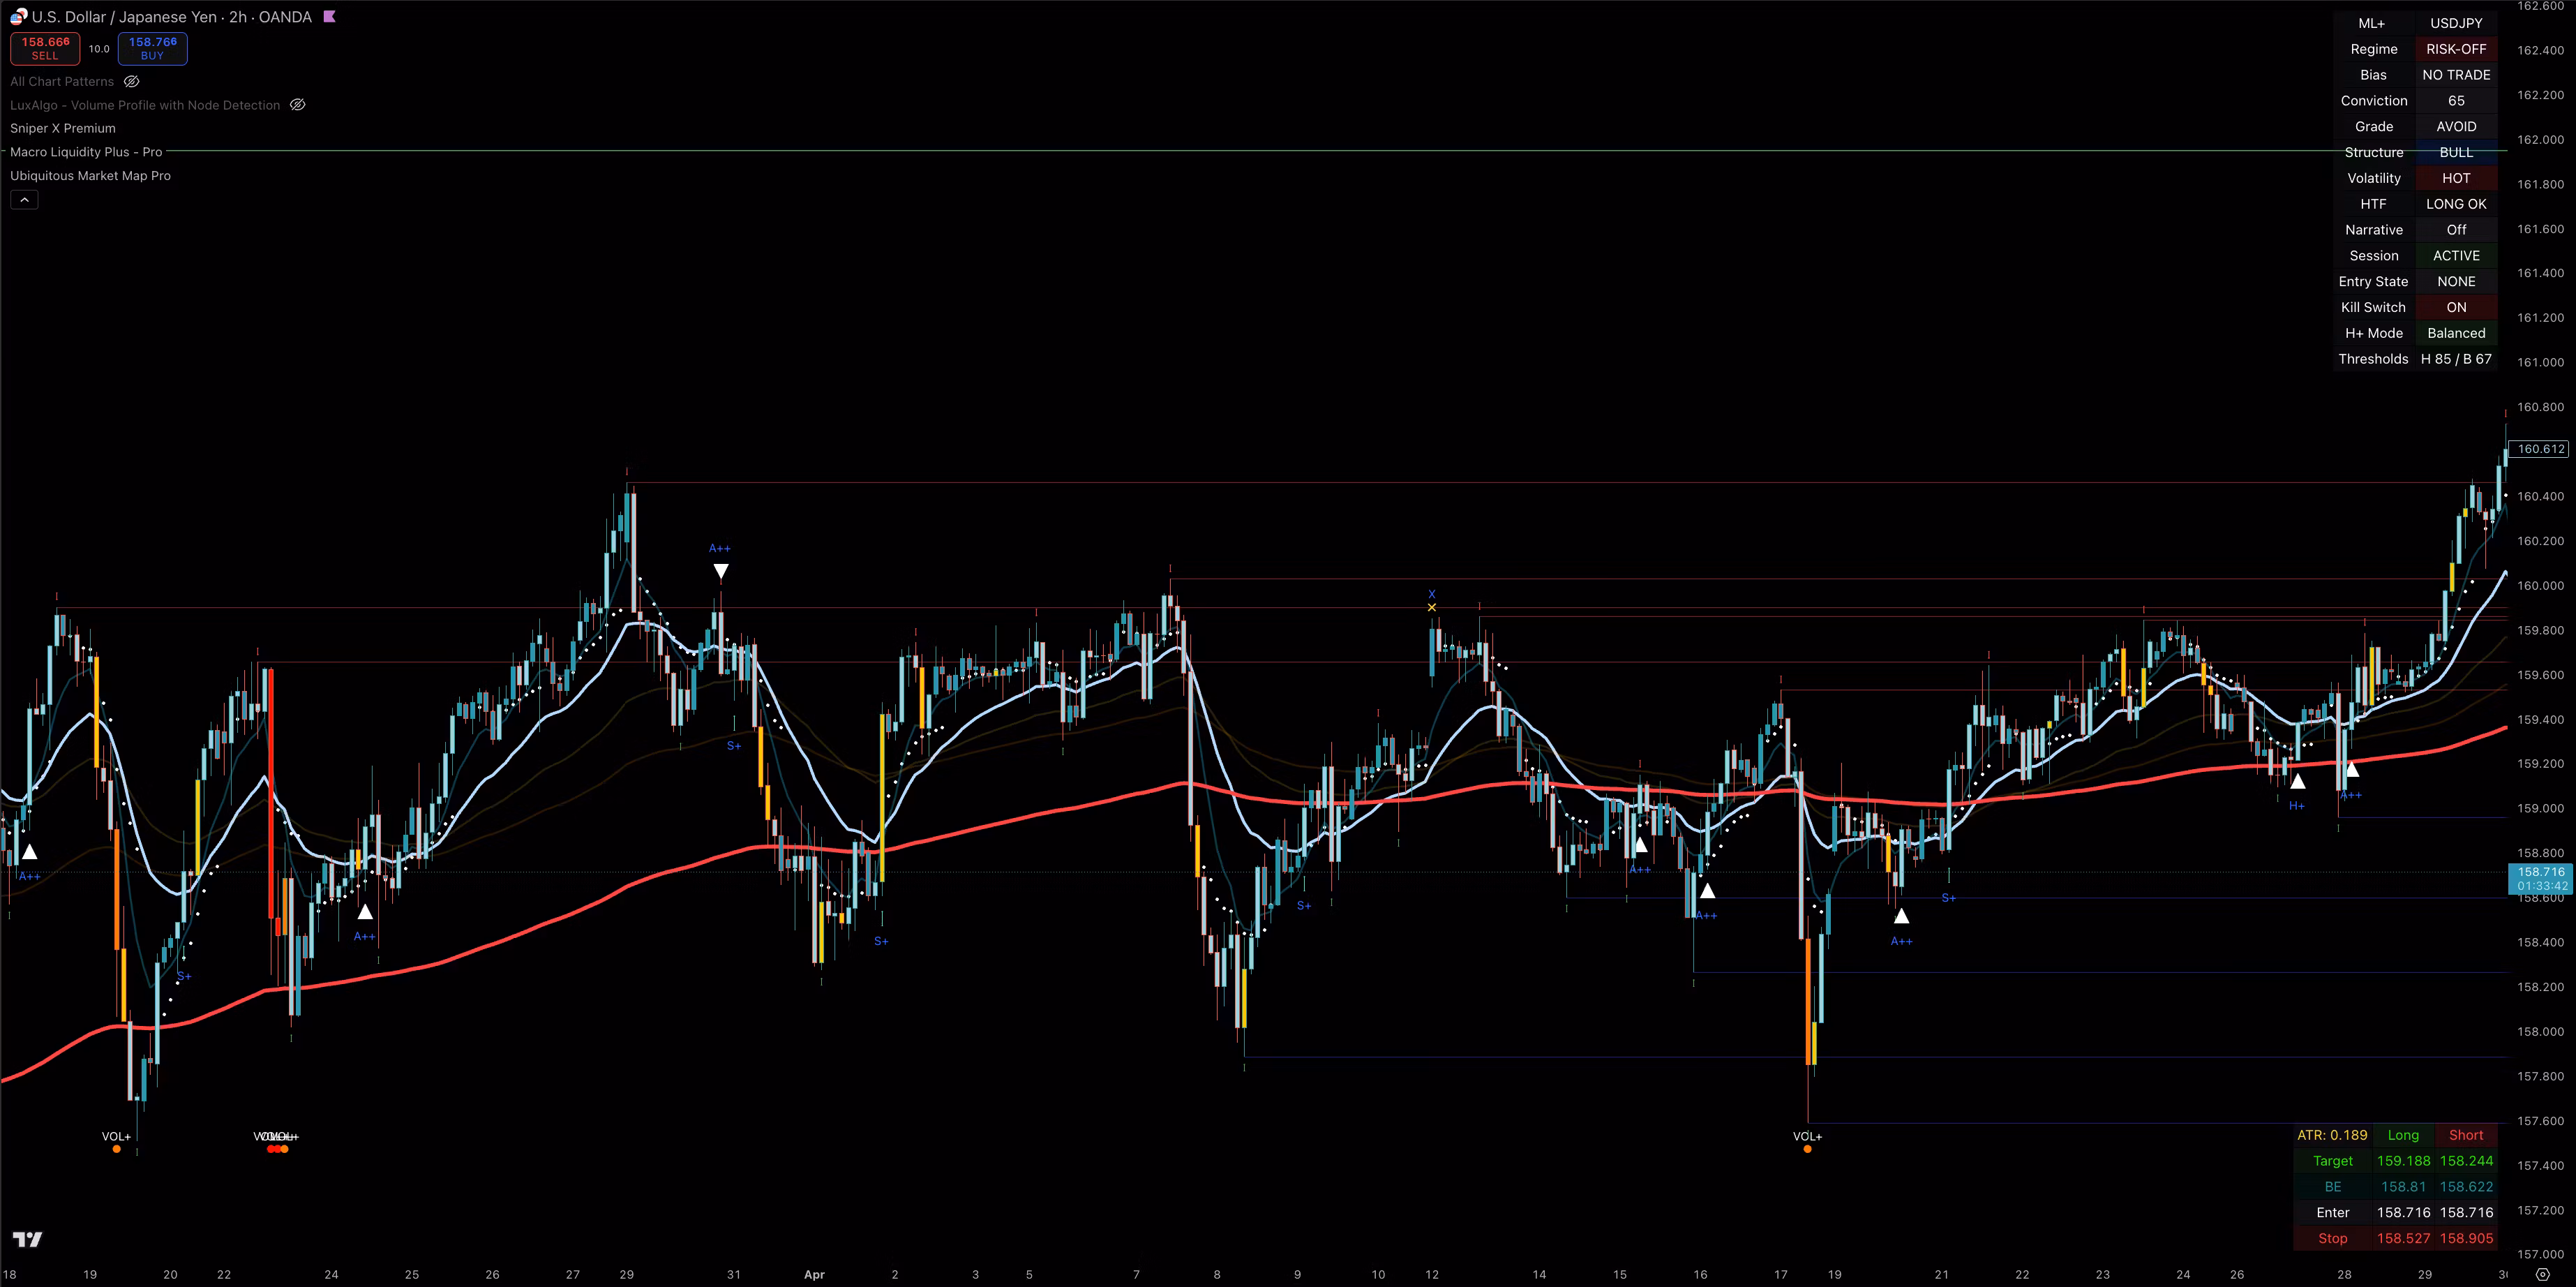The width and height of the screenshot is (2576, 1287).
Task: Click the USDJPY symbol flag icon
Action: pos(18,17)
